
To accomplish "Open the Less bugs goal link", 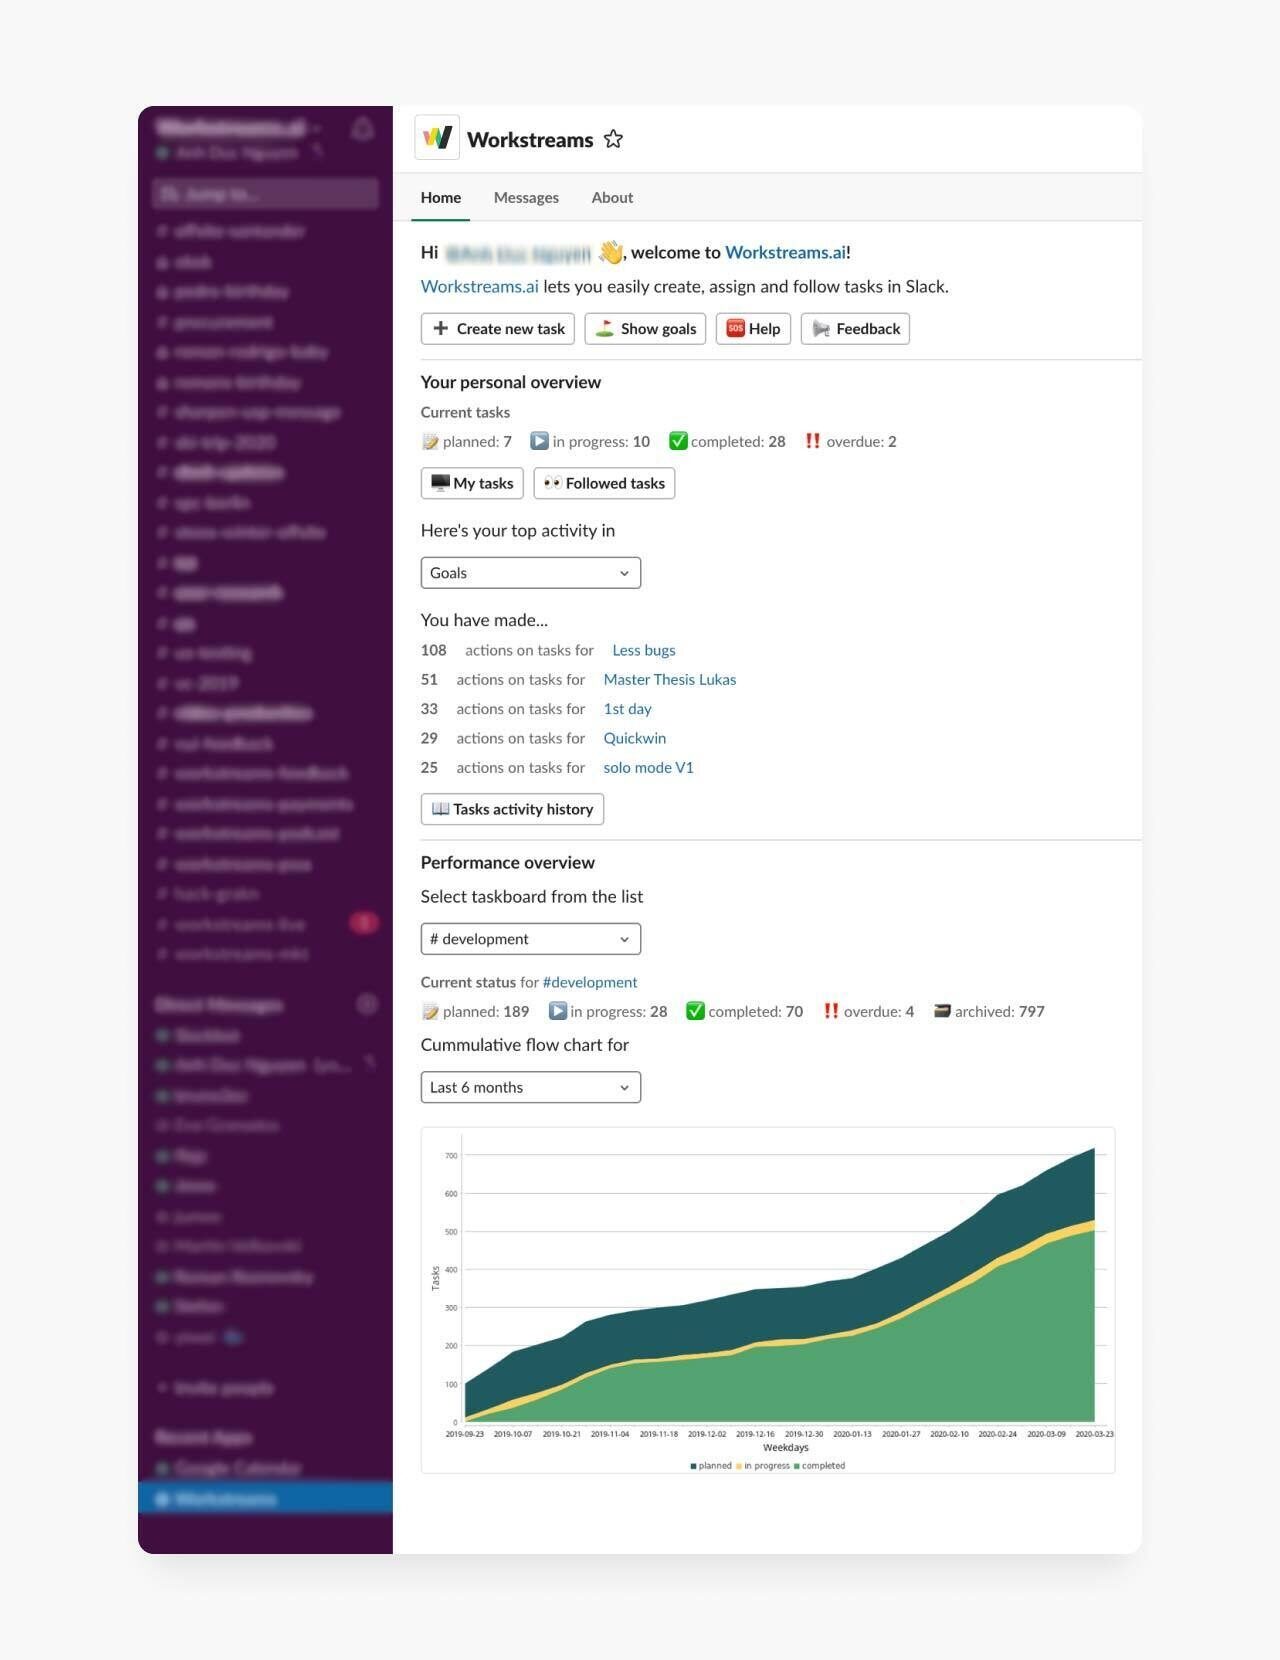I will point(643,650).
